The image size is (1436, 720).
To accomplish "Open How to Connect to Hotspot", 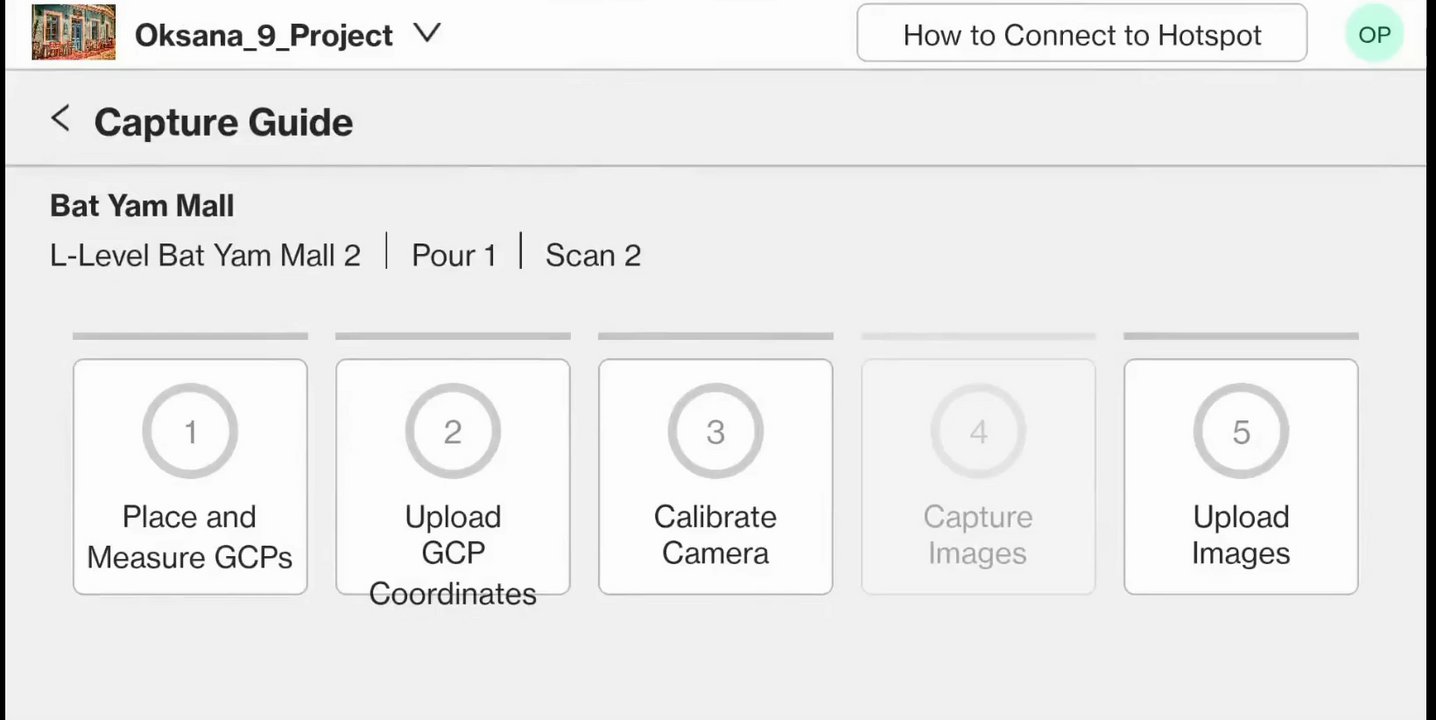I will pos(1081,35).
